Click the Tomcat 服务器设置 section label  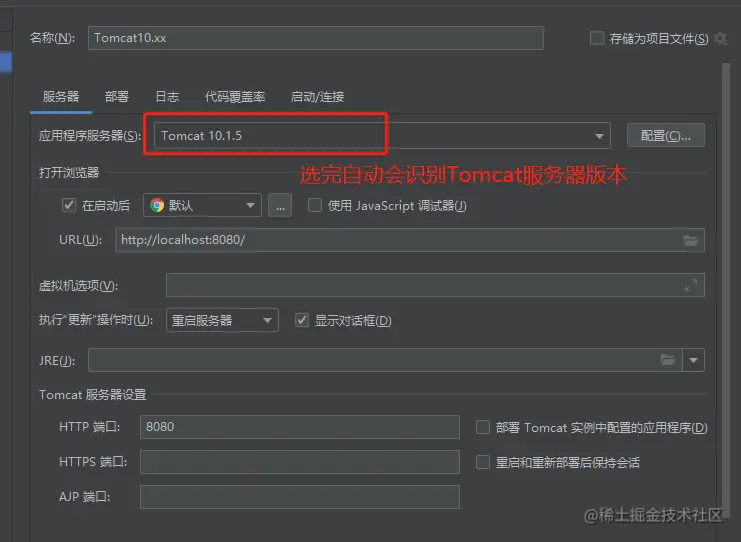pyautogui.click(x=93, y=395)
